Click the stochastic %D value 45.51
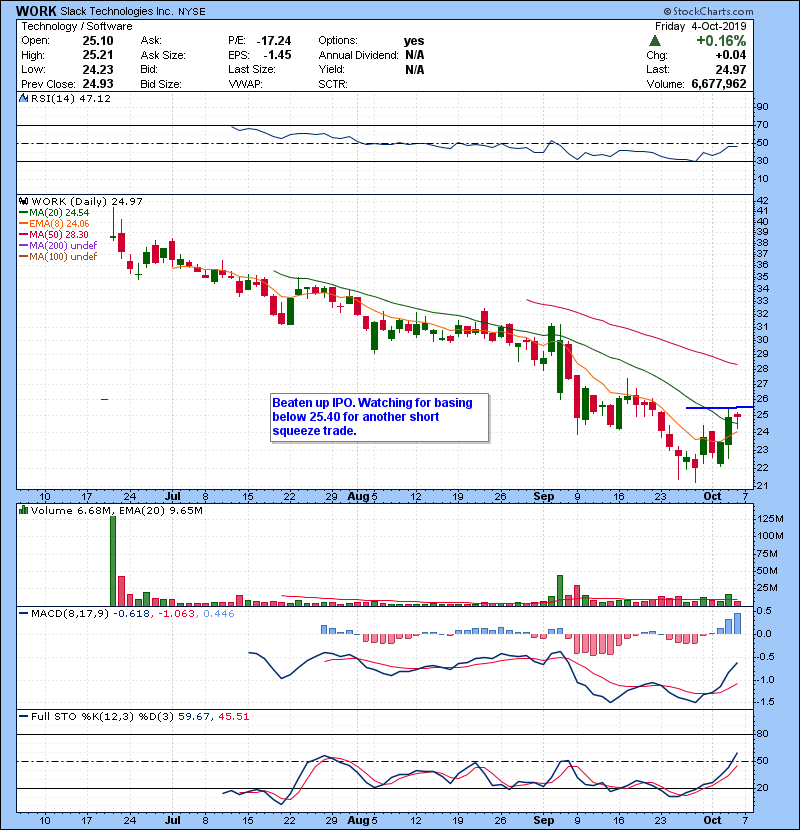Screen dimensions: 800x830 (x=233, y=716)
